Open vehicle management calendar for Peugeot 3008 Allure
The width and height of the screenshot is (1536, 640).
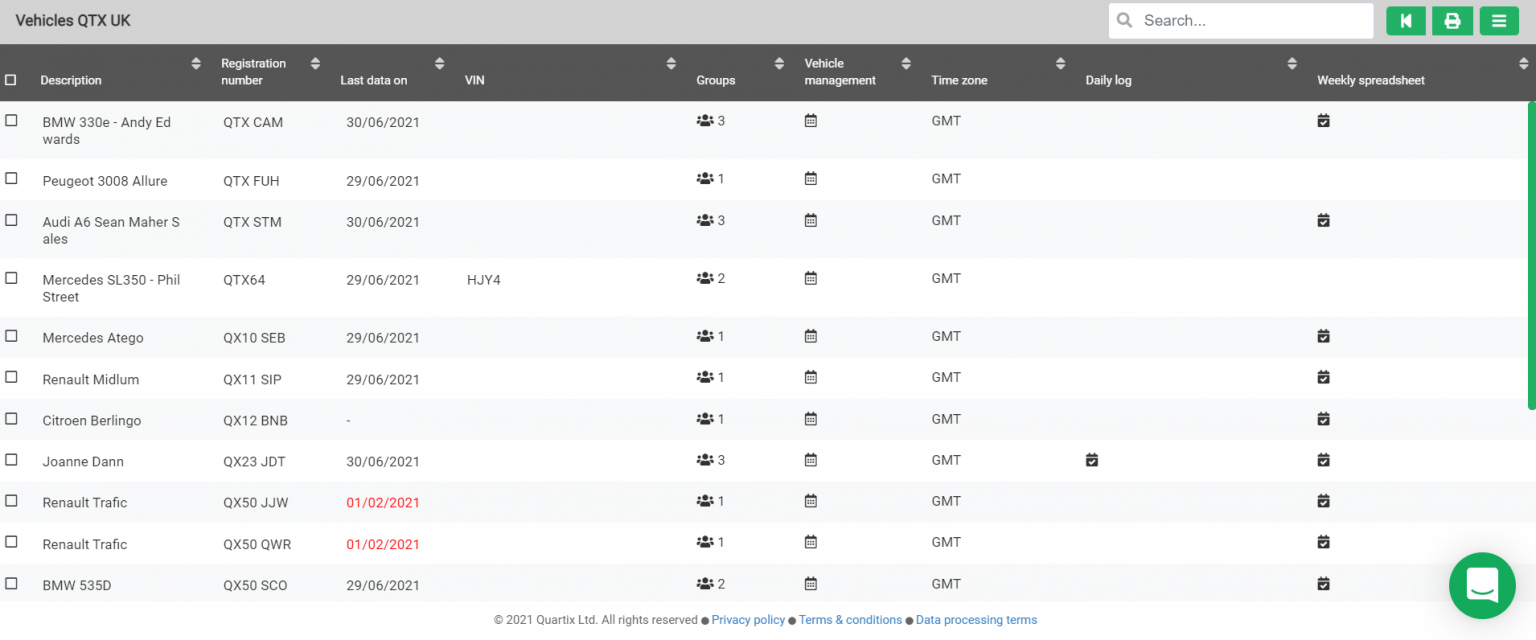tap(811, 179)
